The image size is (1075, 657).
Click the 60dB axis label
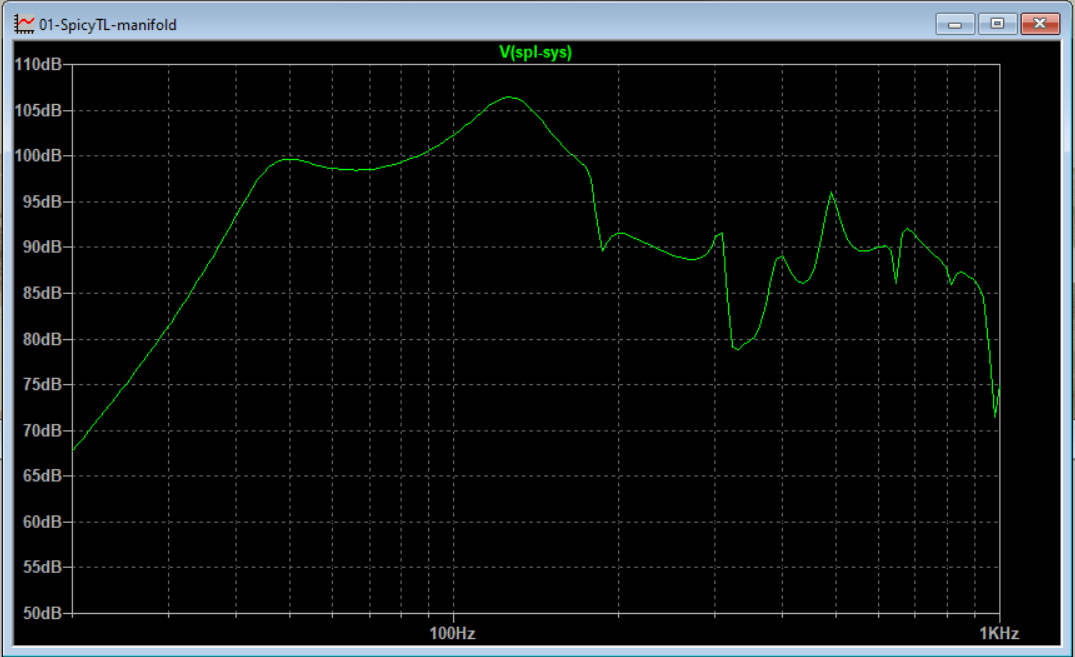click(x=43, y=522)
